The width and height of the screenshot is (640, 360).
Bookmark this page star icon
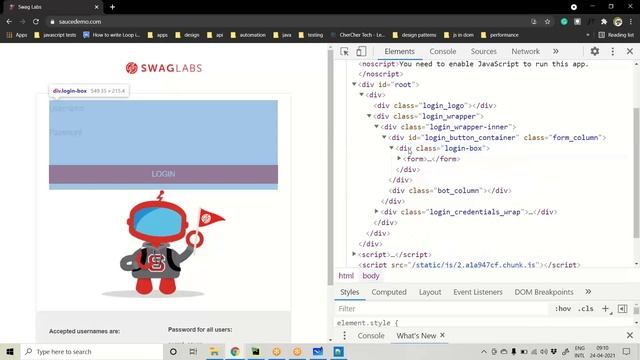click(x=547, y=22)
